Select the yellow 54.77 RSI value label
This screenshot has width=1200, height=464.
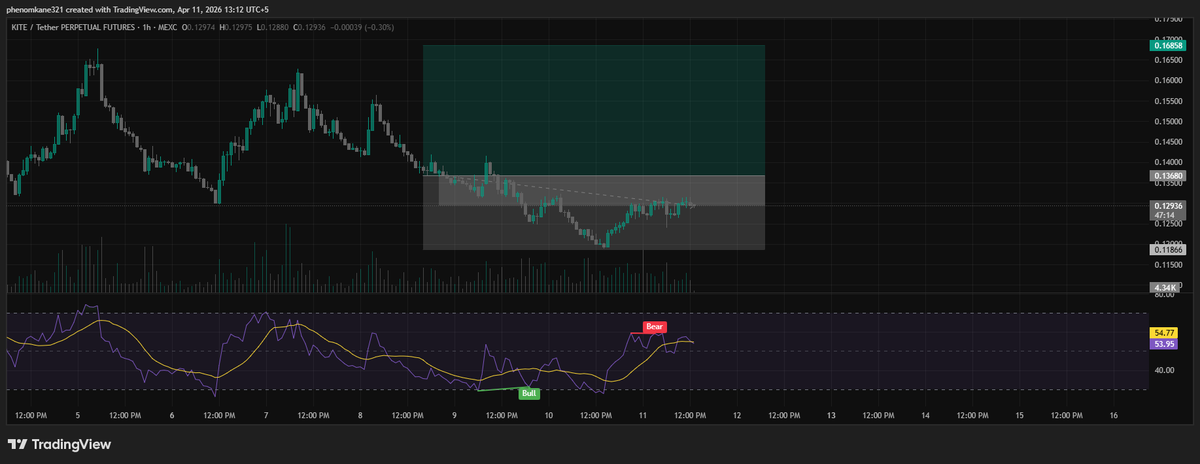1164,332
